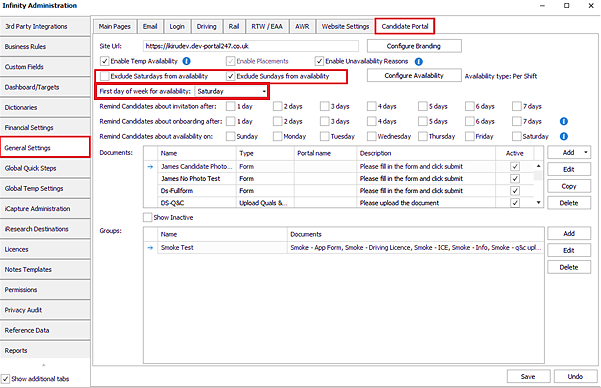
Task: Enable Show Inactive checkbox
Action: [148, 217]
